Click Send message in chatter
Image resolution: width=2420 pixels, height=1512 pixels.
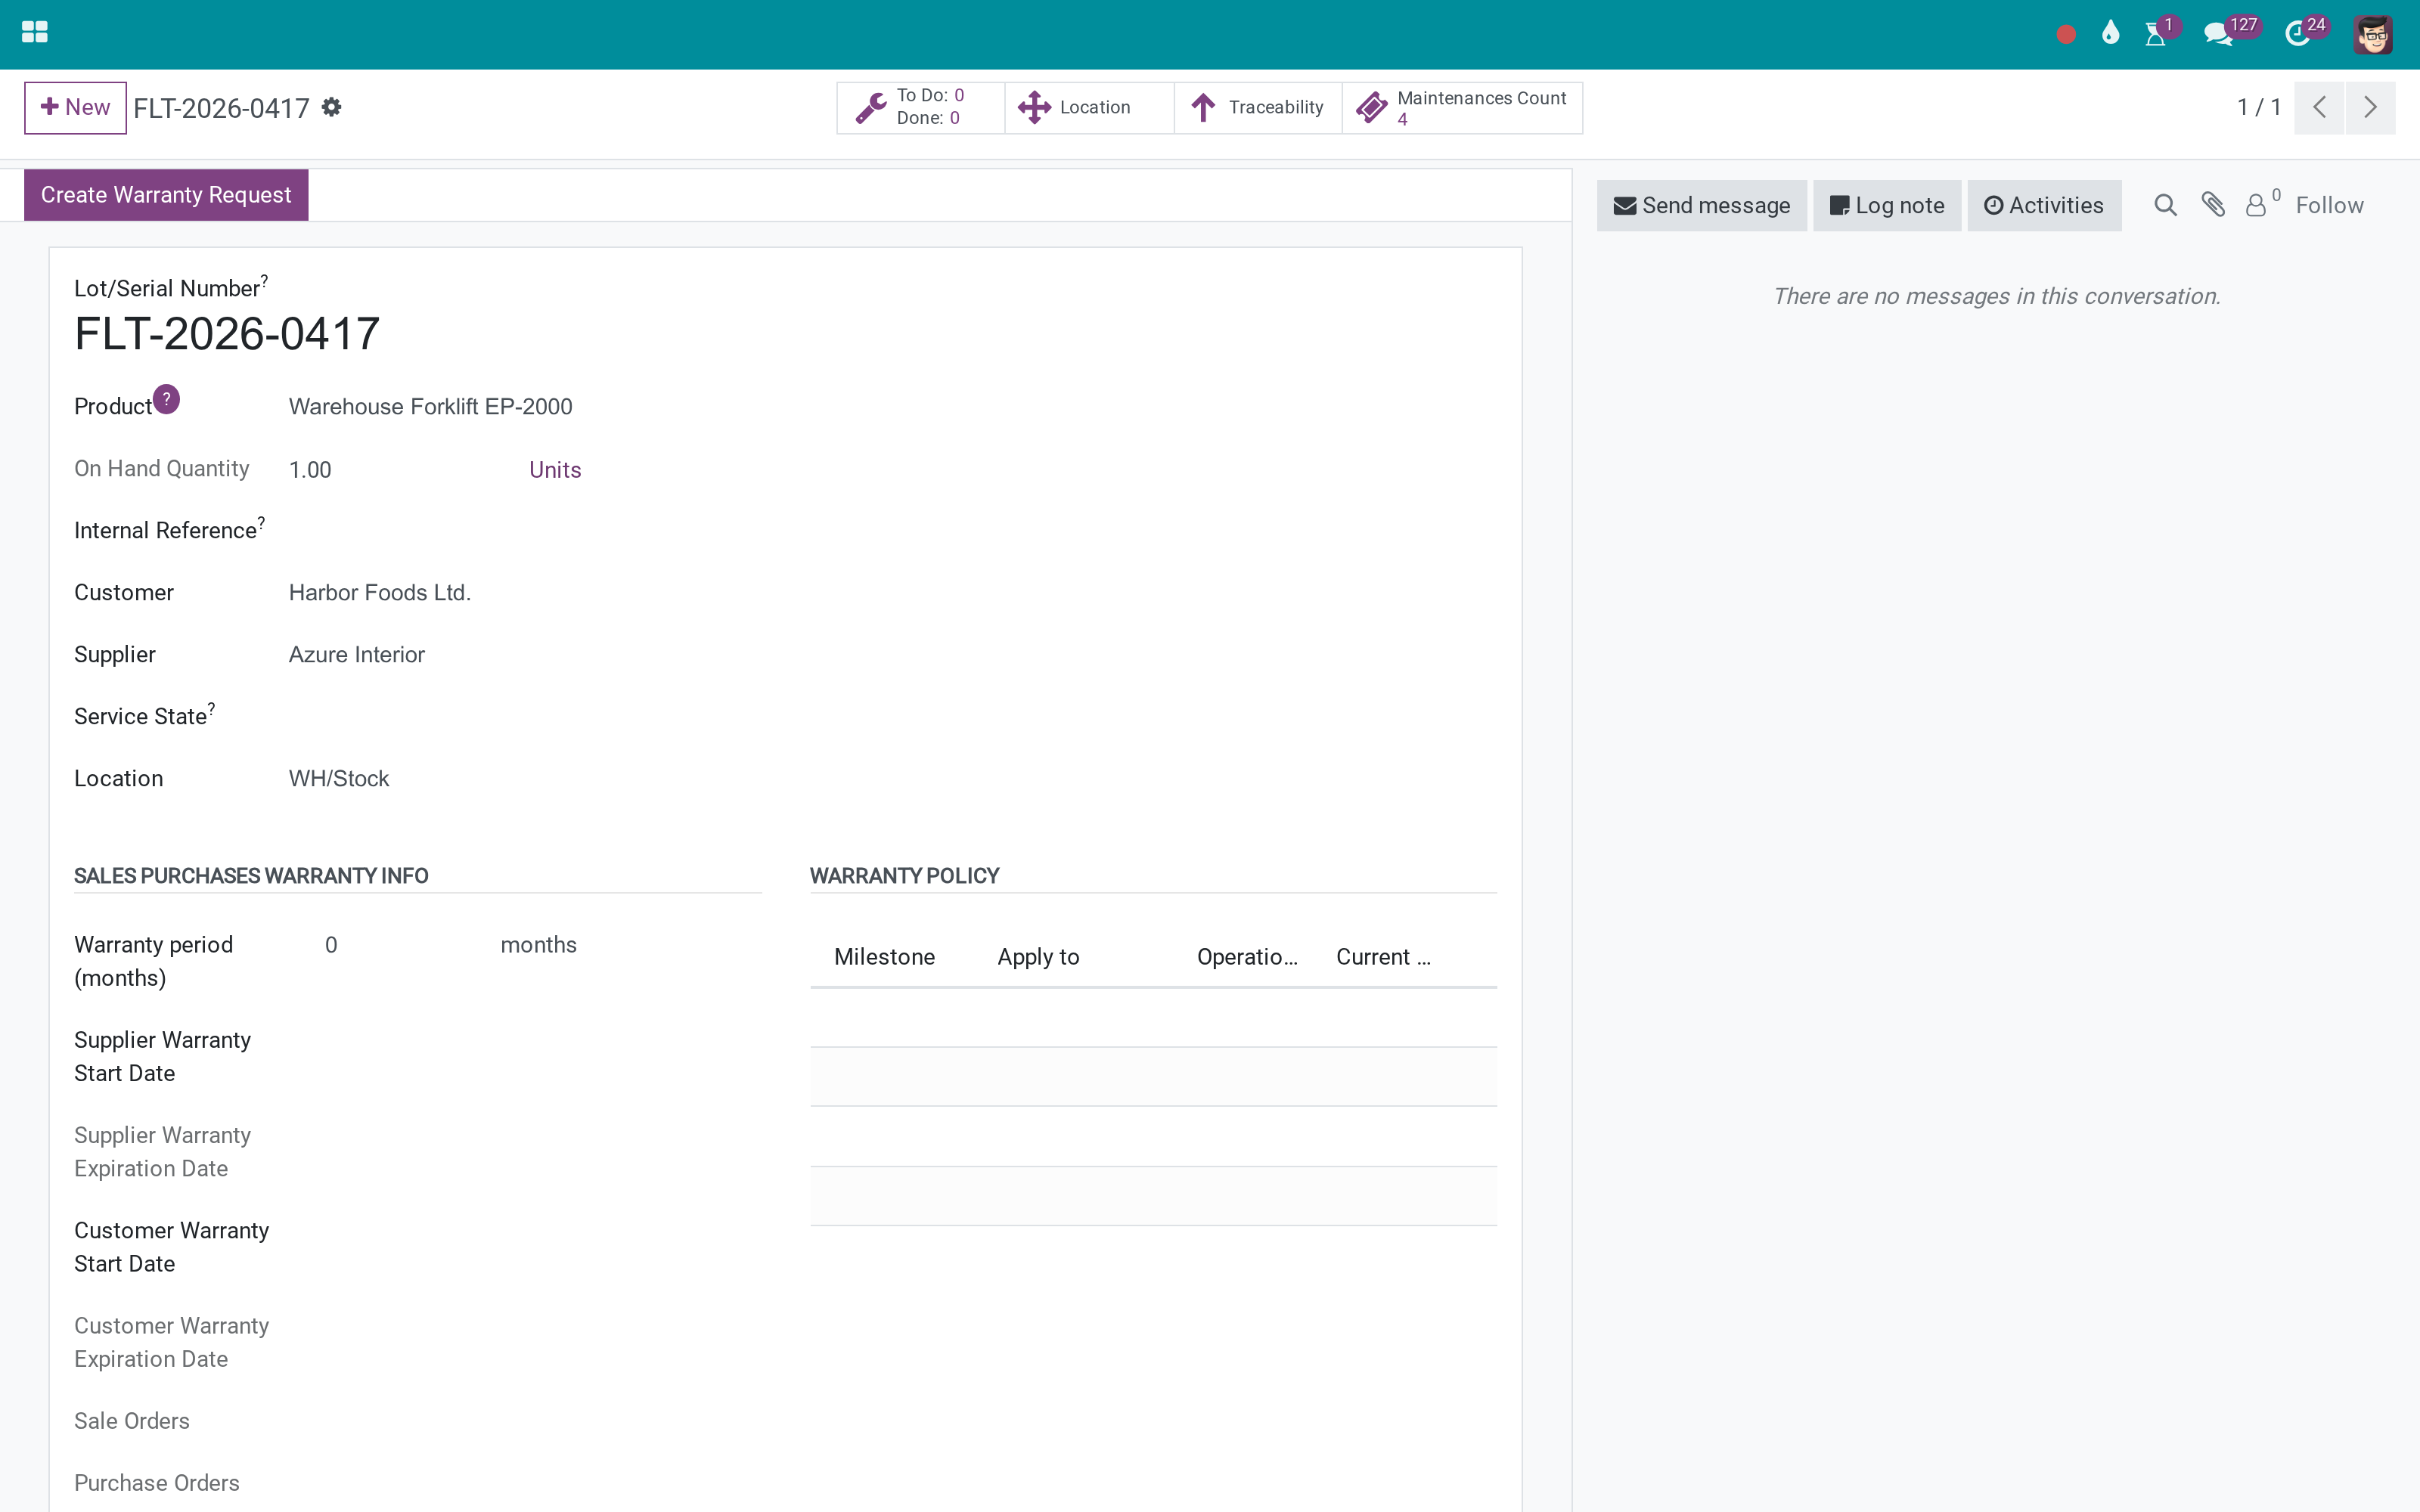pyautogui.click(x=1701, y=205)
